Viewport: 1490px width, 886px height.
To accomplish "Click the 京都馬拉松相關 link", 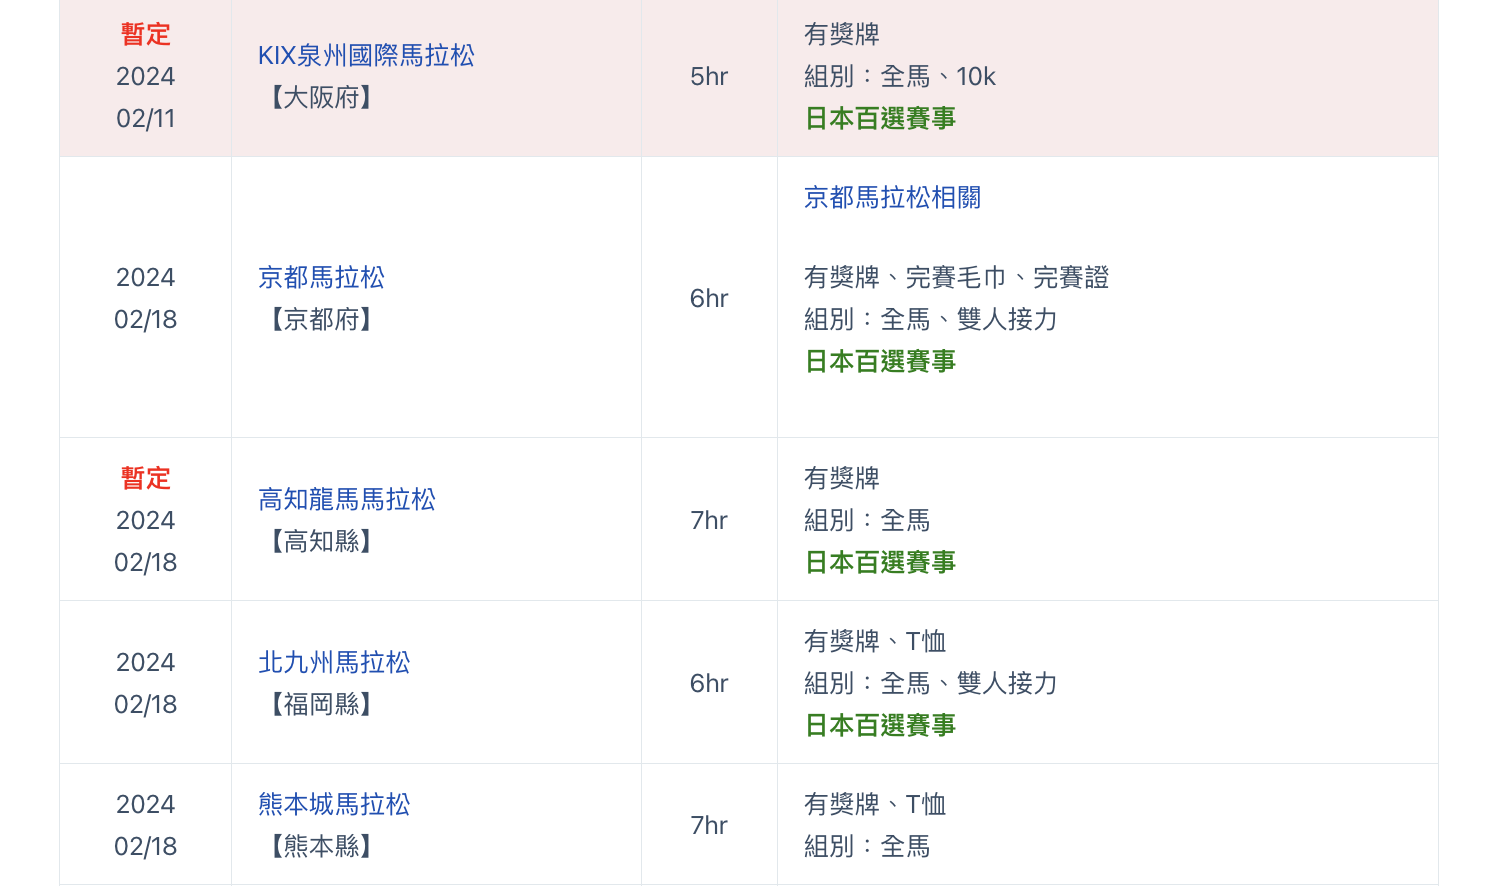I will pos(892,198).
